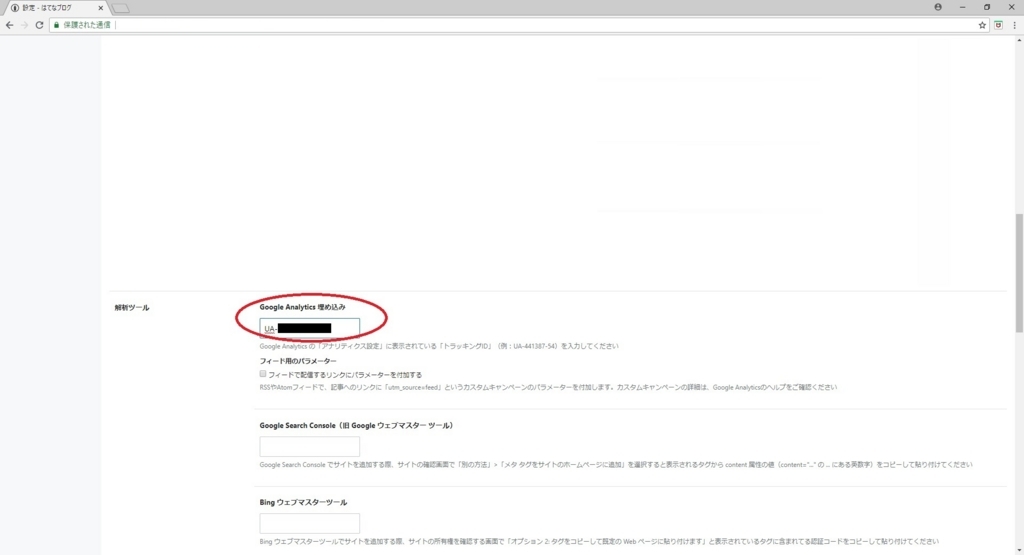Bookmark this page with the star icon
Screen dimensions: 1024x555
(982, 25)
